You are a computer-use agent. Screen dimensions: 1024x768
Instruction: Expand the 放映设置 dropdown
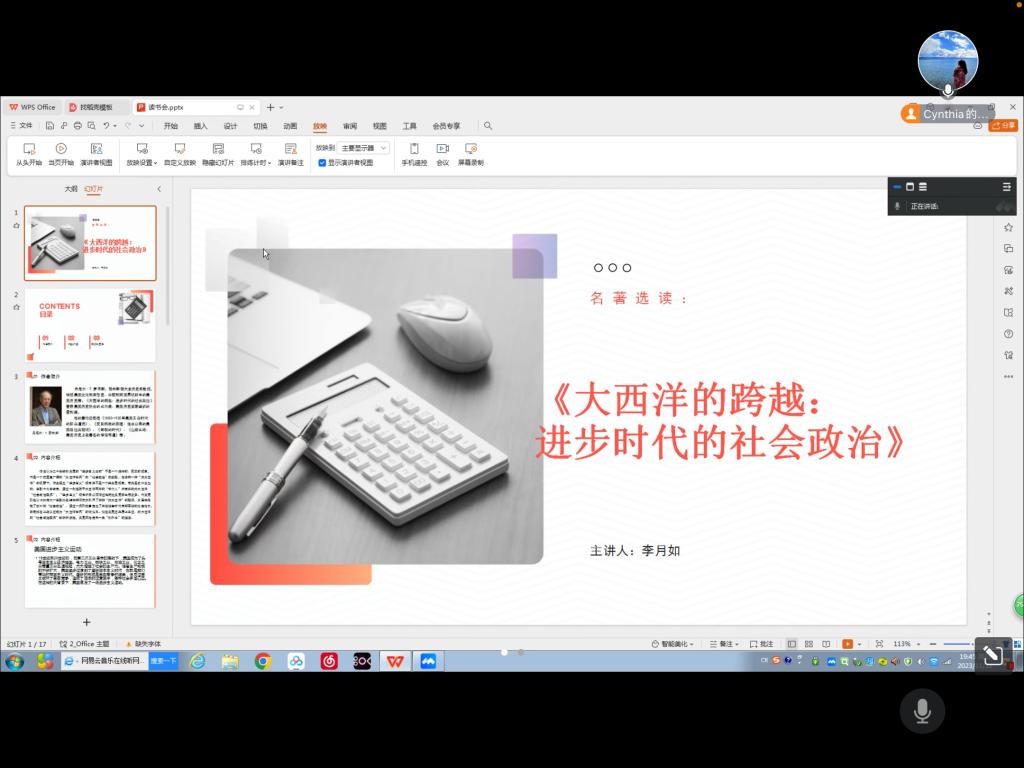pyautogui.click(x=141, y=162)
